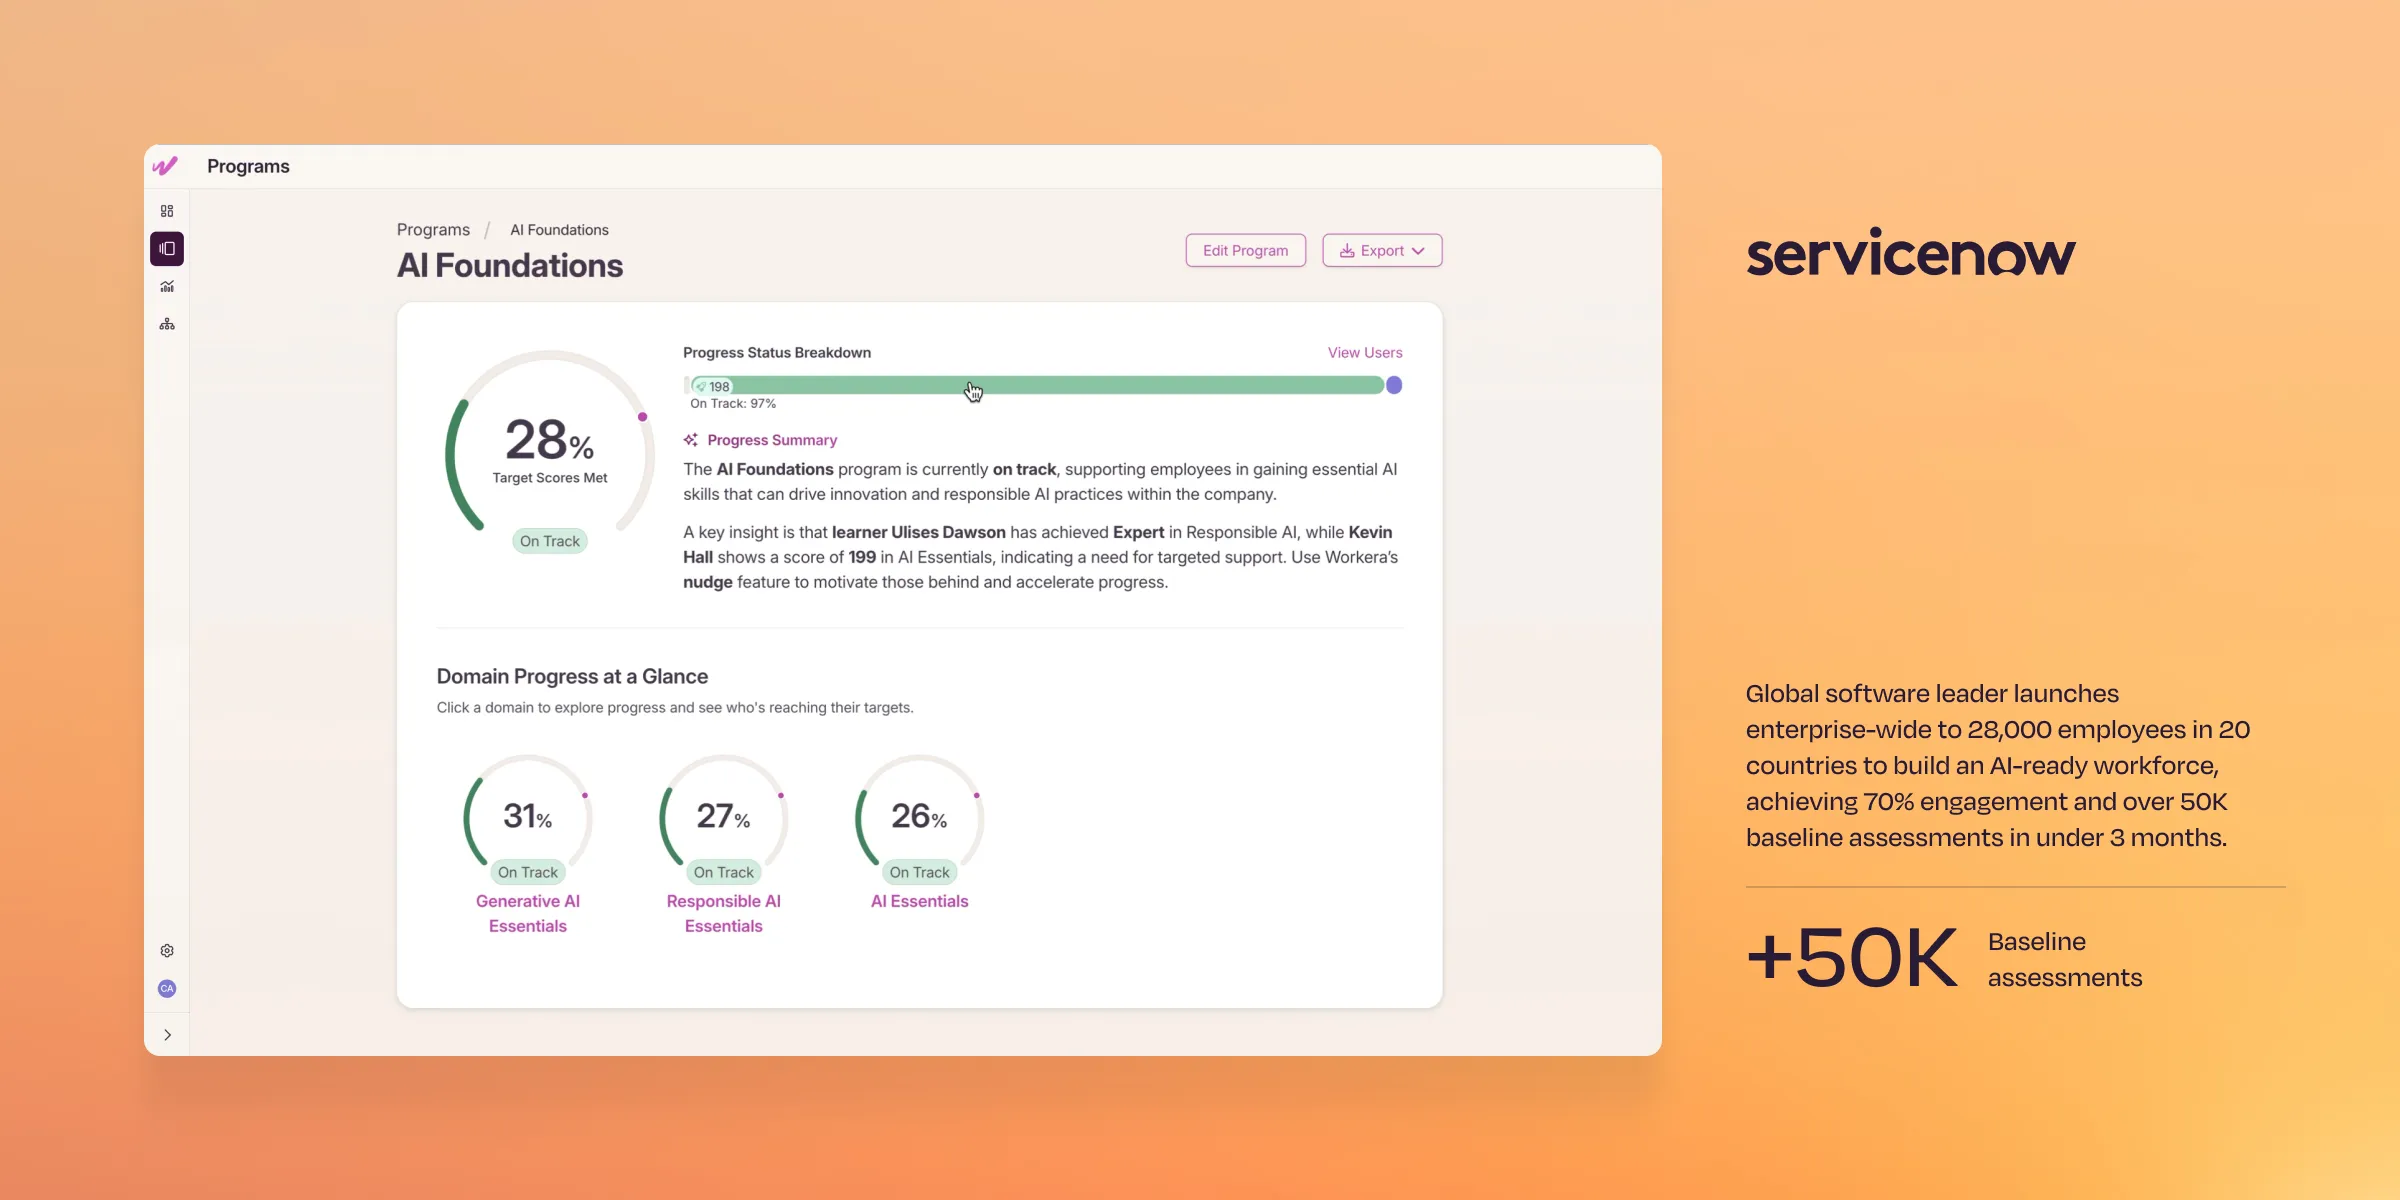The image size is (2400, 1200).
Task: Click the CA user avatar
Action: 167,988
